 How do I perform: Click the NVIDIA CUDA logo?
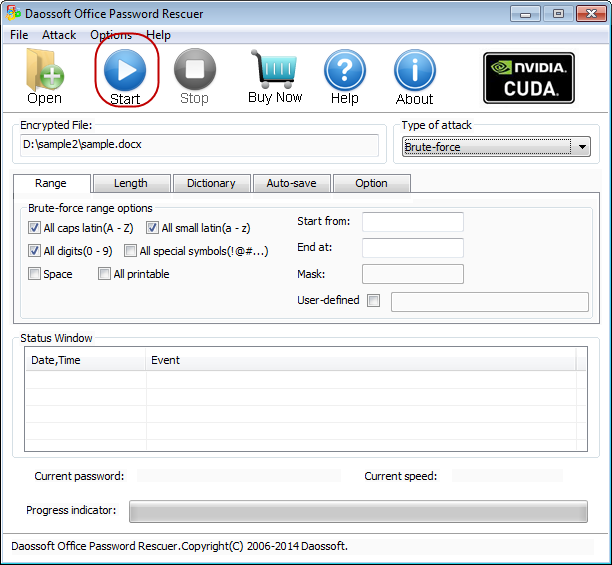pyautogui.click(x=529, y=78)
